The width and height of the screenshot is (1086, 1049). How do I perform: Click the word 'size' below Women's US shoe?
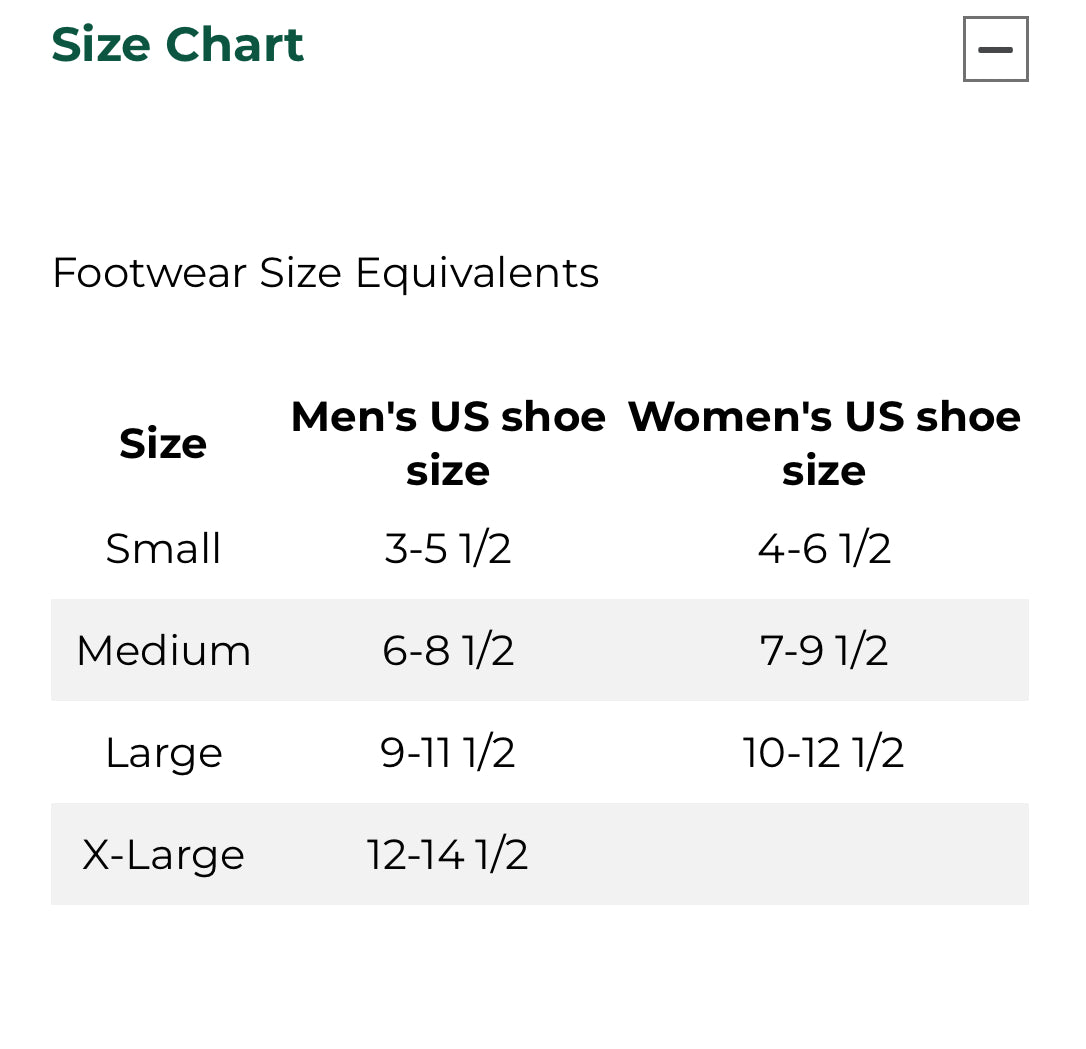click(x=824, y=471)
